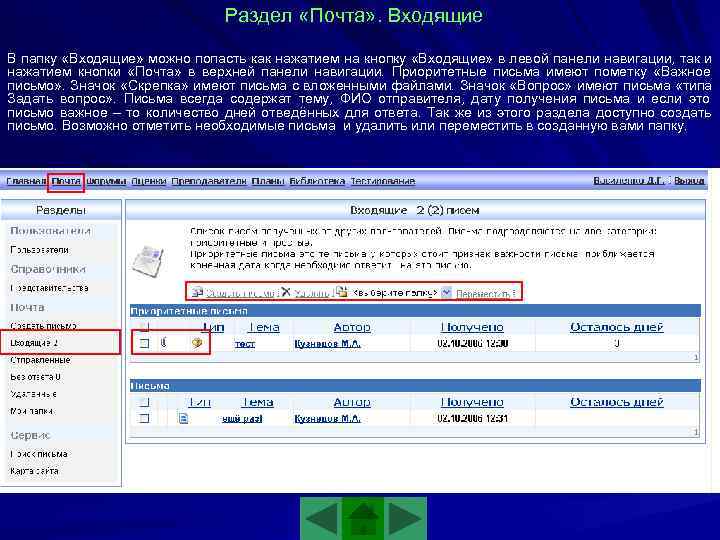Open Библиотека in the top navigation bar

tap(317, 181)
